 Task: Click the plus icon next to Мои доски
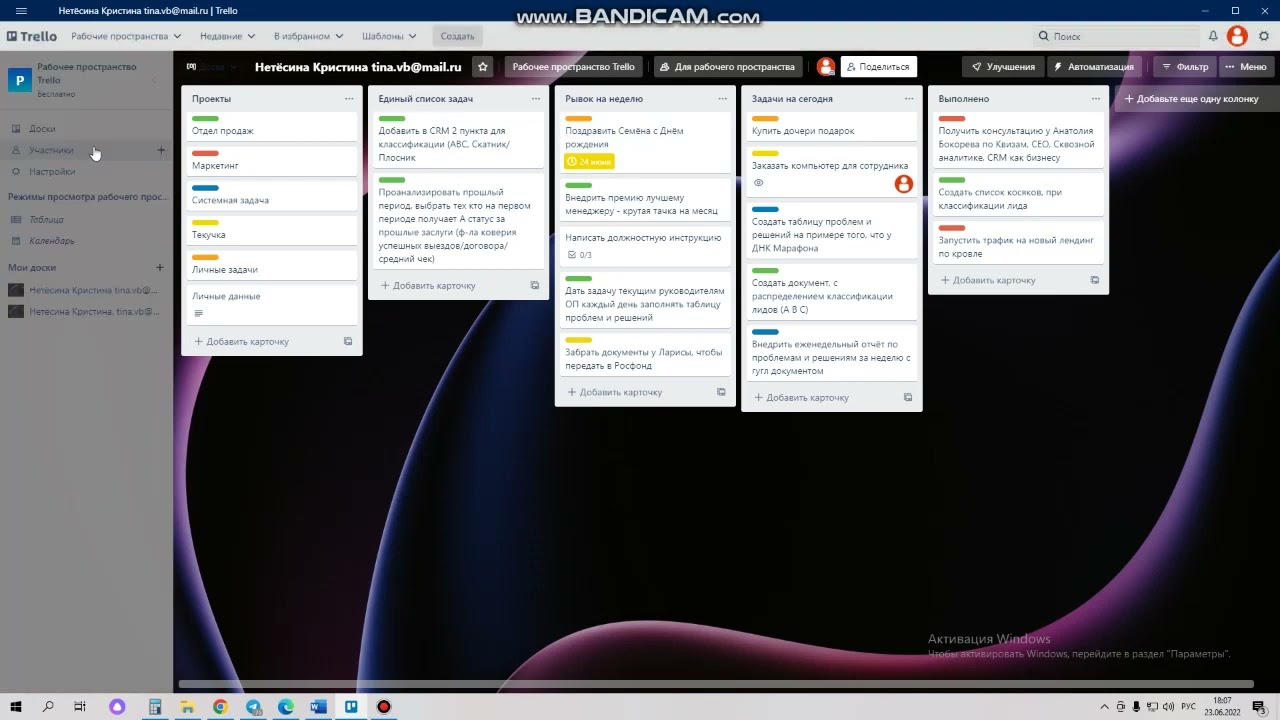[159, 267]
